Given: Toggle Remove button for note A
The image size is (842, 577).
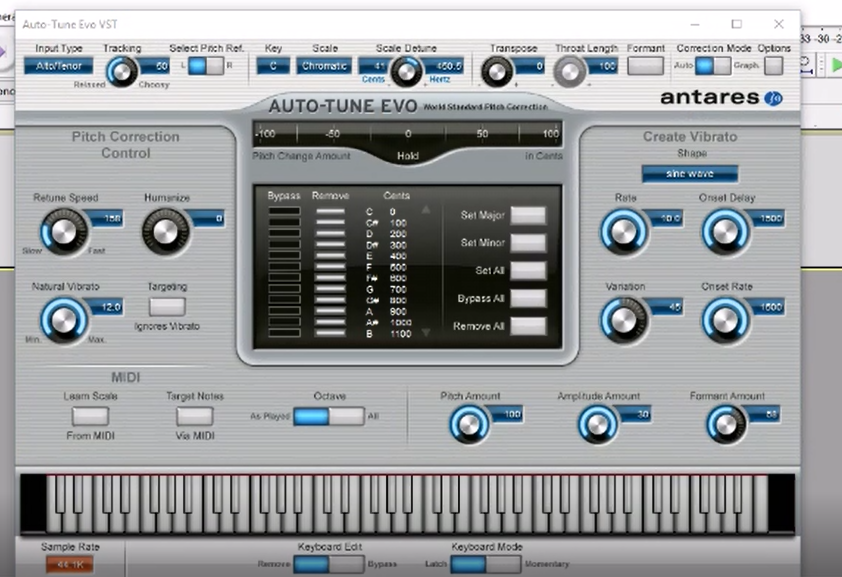Looking at the screenshot, I should coord(330,311).
